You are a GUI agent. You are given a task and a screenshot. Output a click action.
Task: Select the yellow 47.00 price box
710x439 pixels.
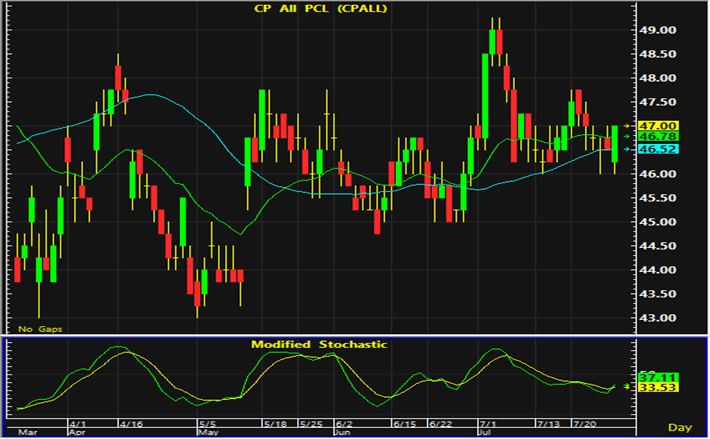pos(658,126)
